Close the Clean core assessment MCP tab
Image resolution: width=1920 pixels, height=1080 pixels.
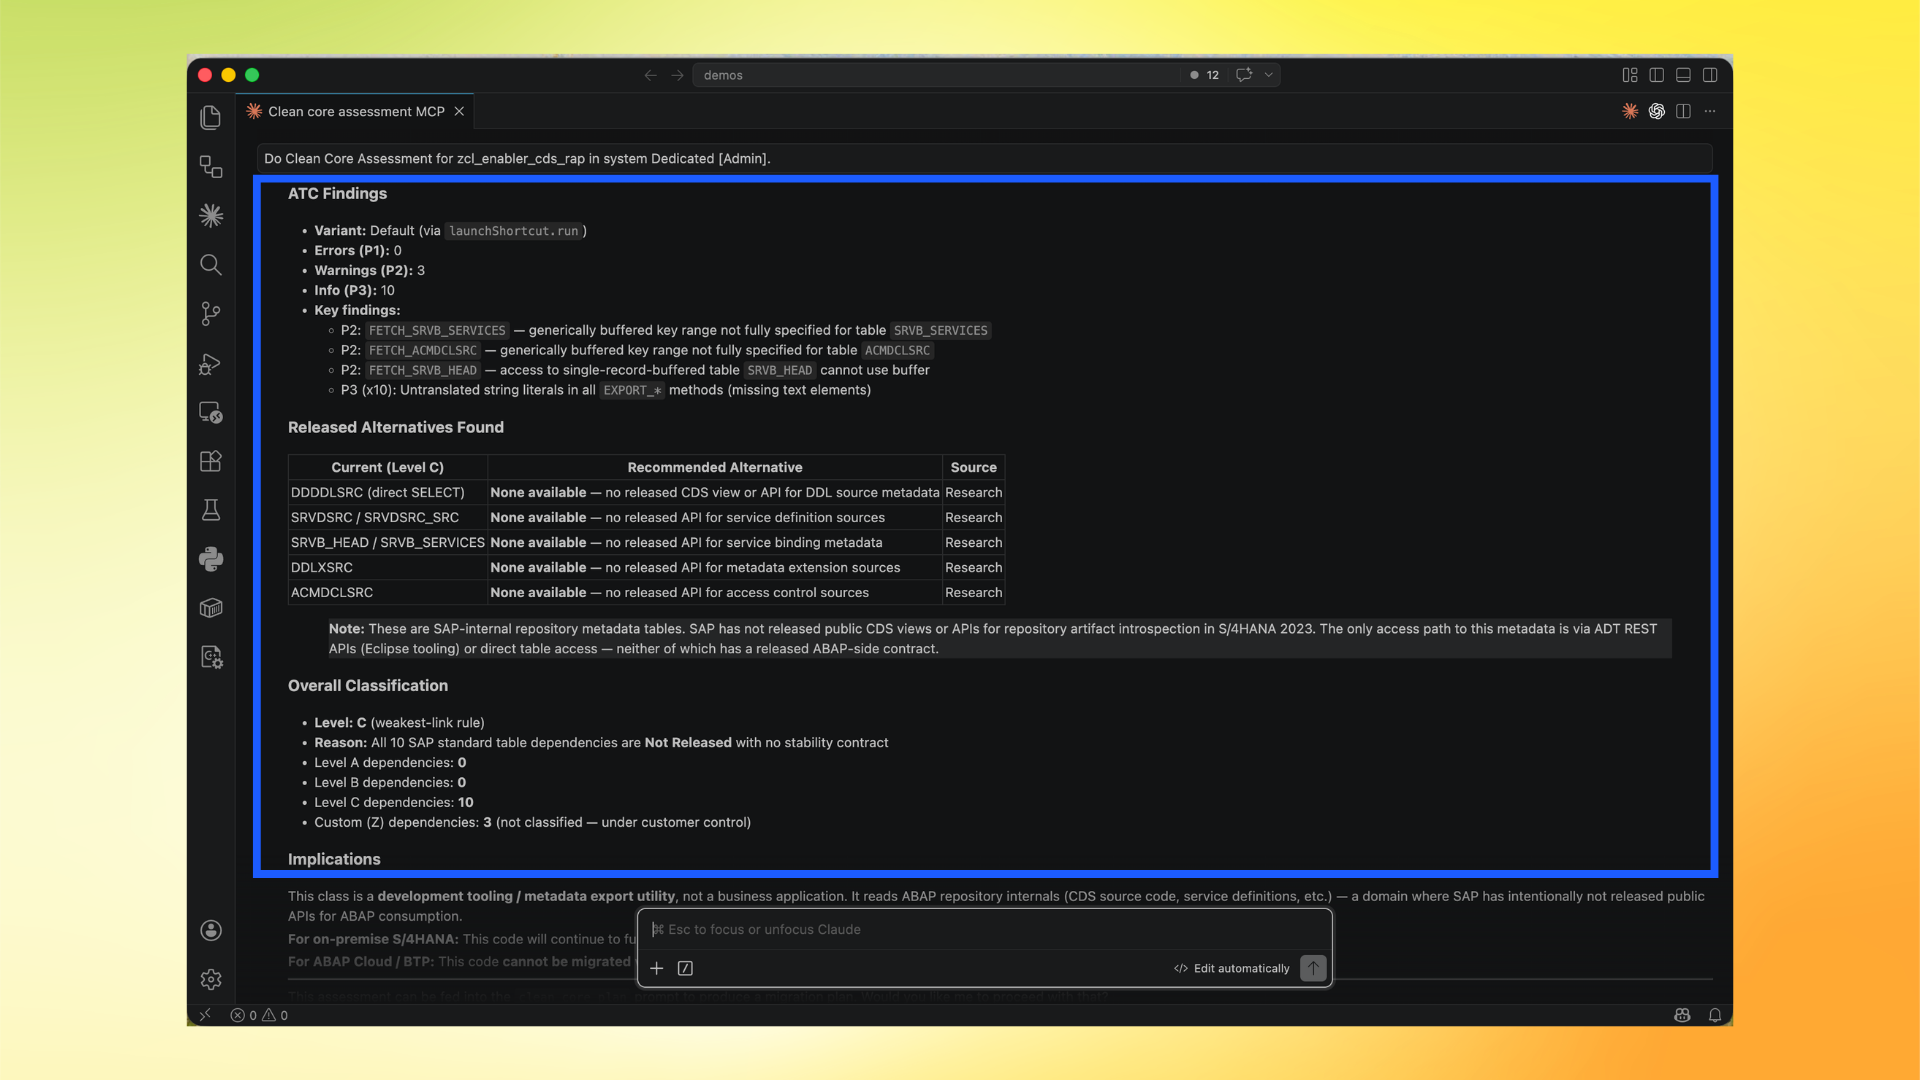tap(459, 111)
